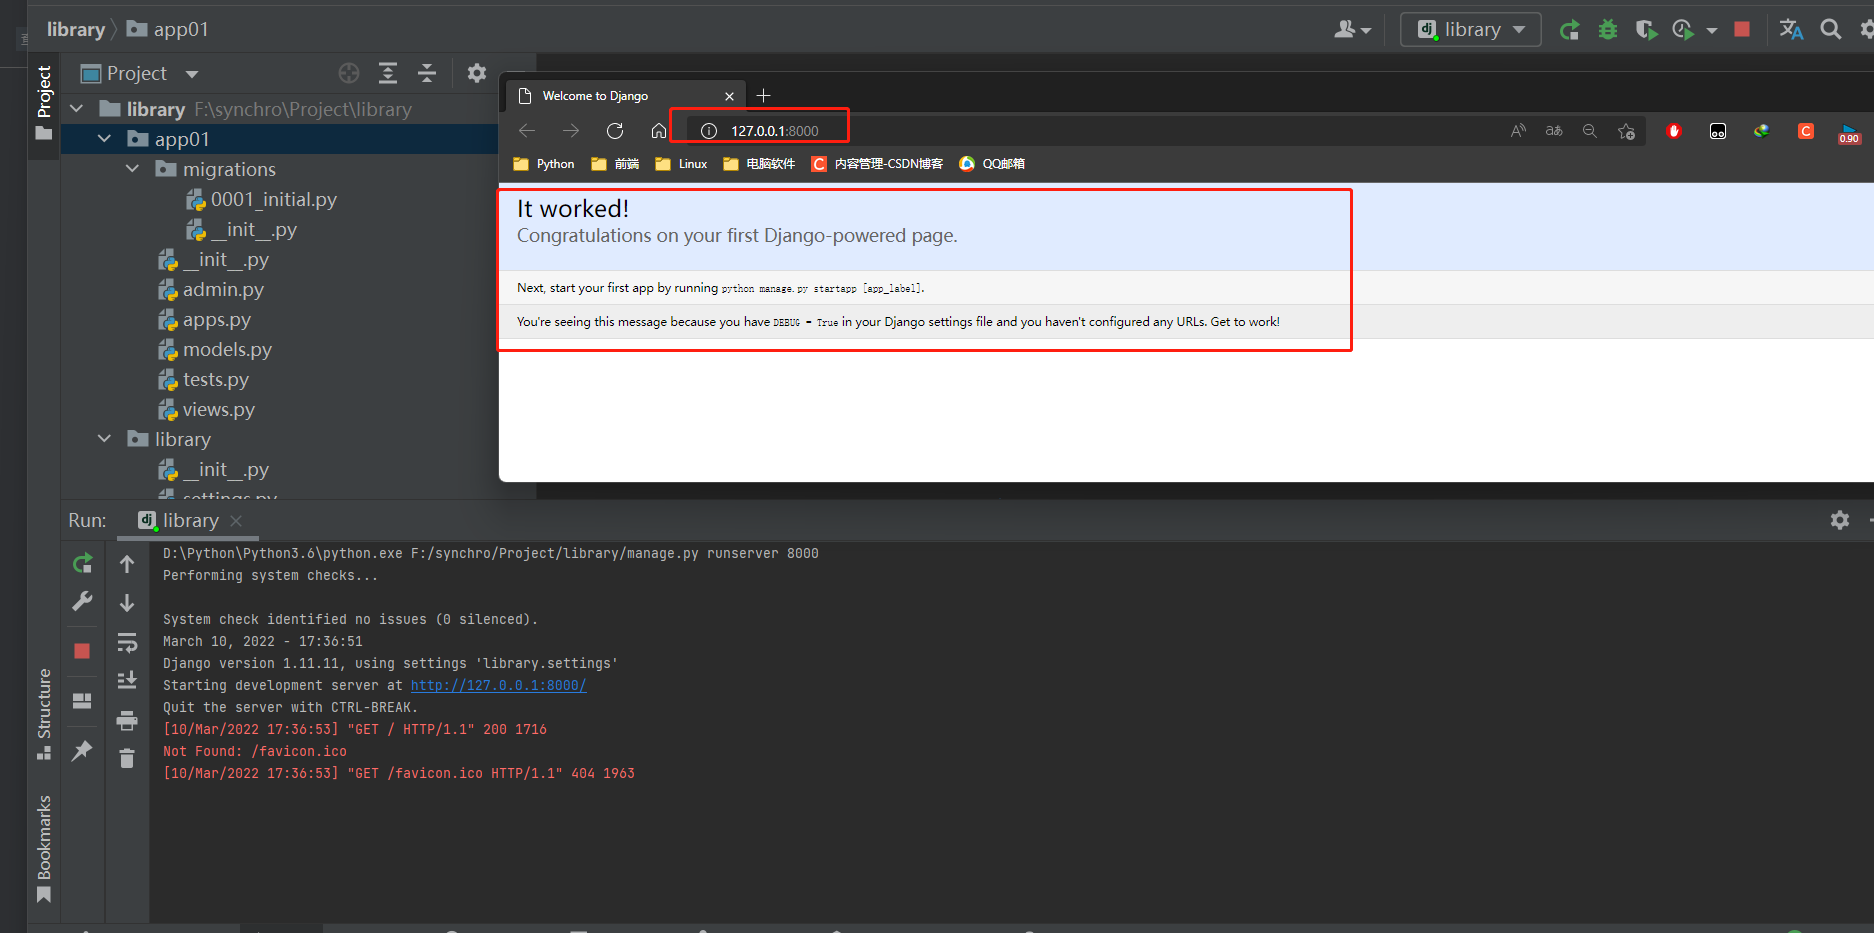Open user account dropdown arrow

(x=1366, y=31)
